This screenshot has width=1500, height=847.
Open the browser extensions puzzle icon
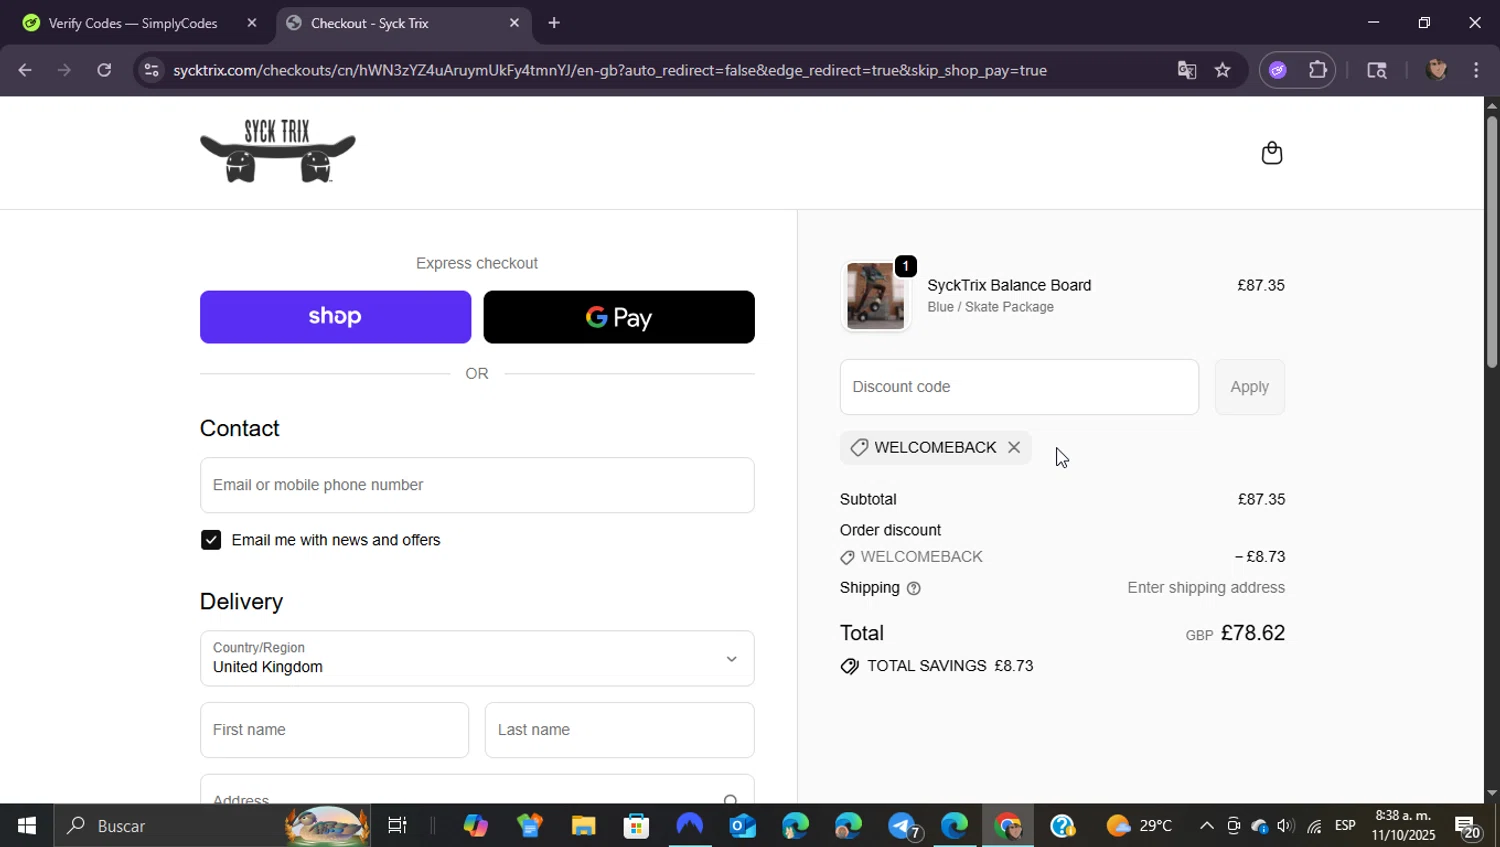point(1318,70)
